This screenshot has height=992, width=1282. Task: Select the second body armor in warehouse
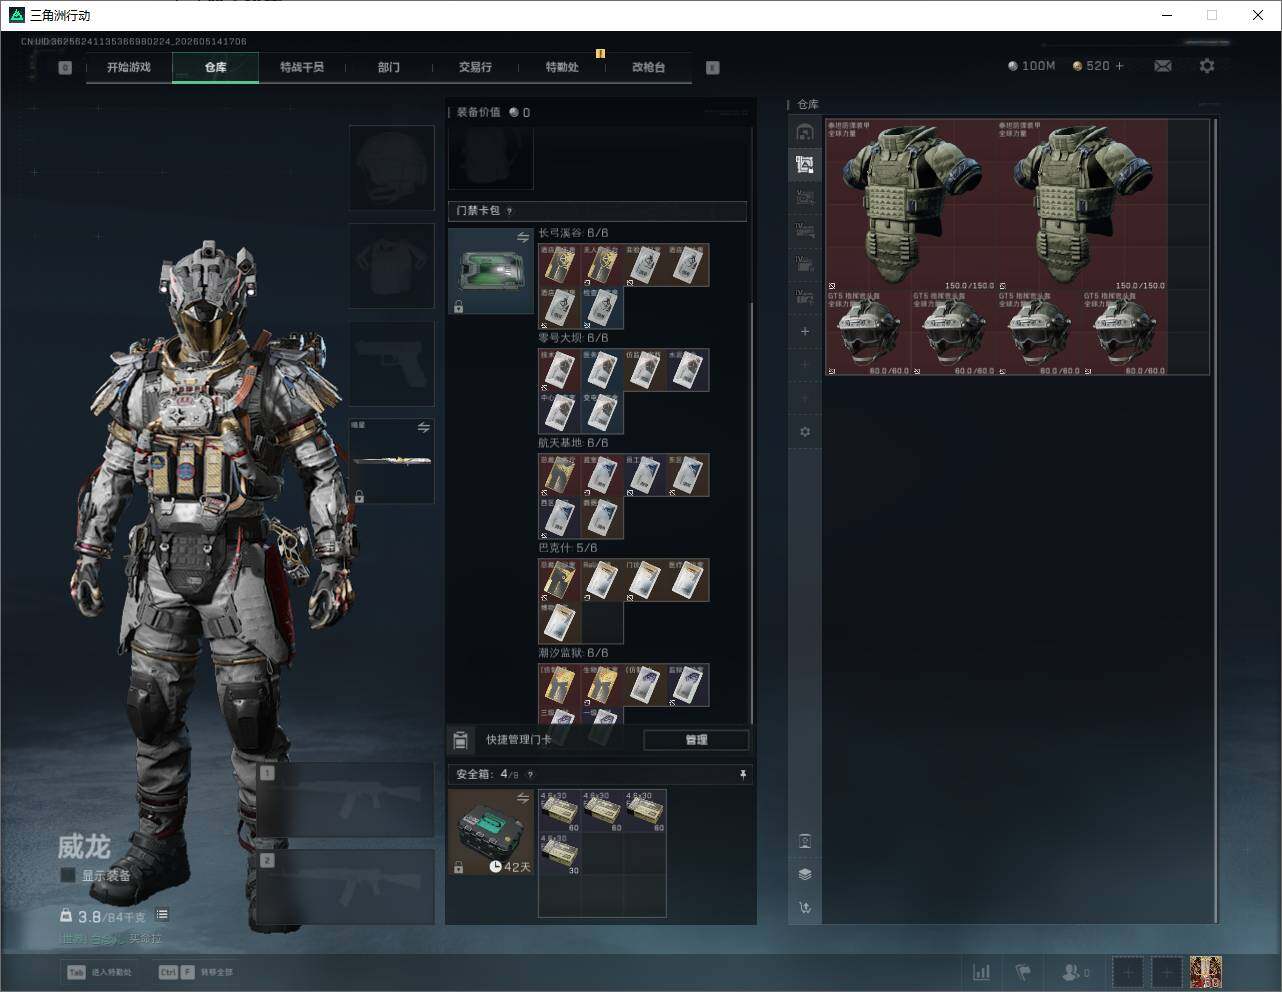pos(1082,205)
